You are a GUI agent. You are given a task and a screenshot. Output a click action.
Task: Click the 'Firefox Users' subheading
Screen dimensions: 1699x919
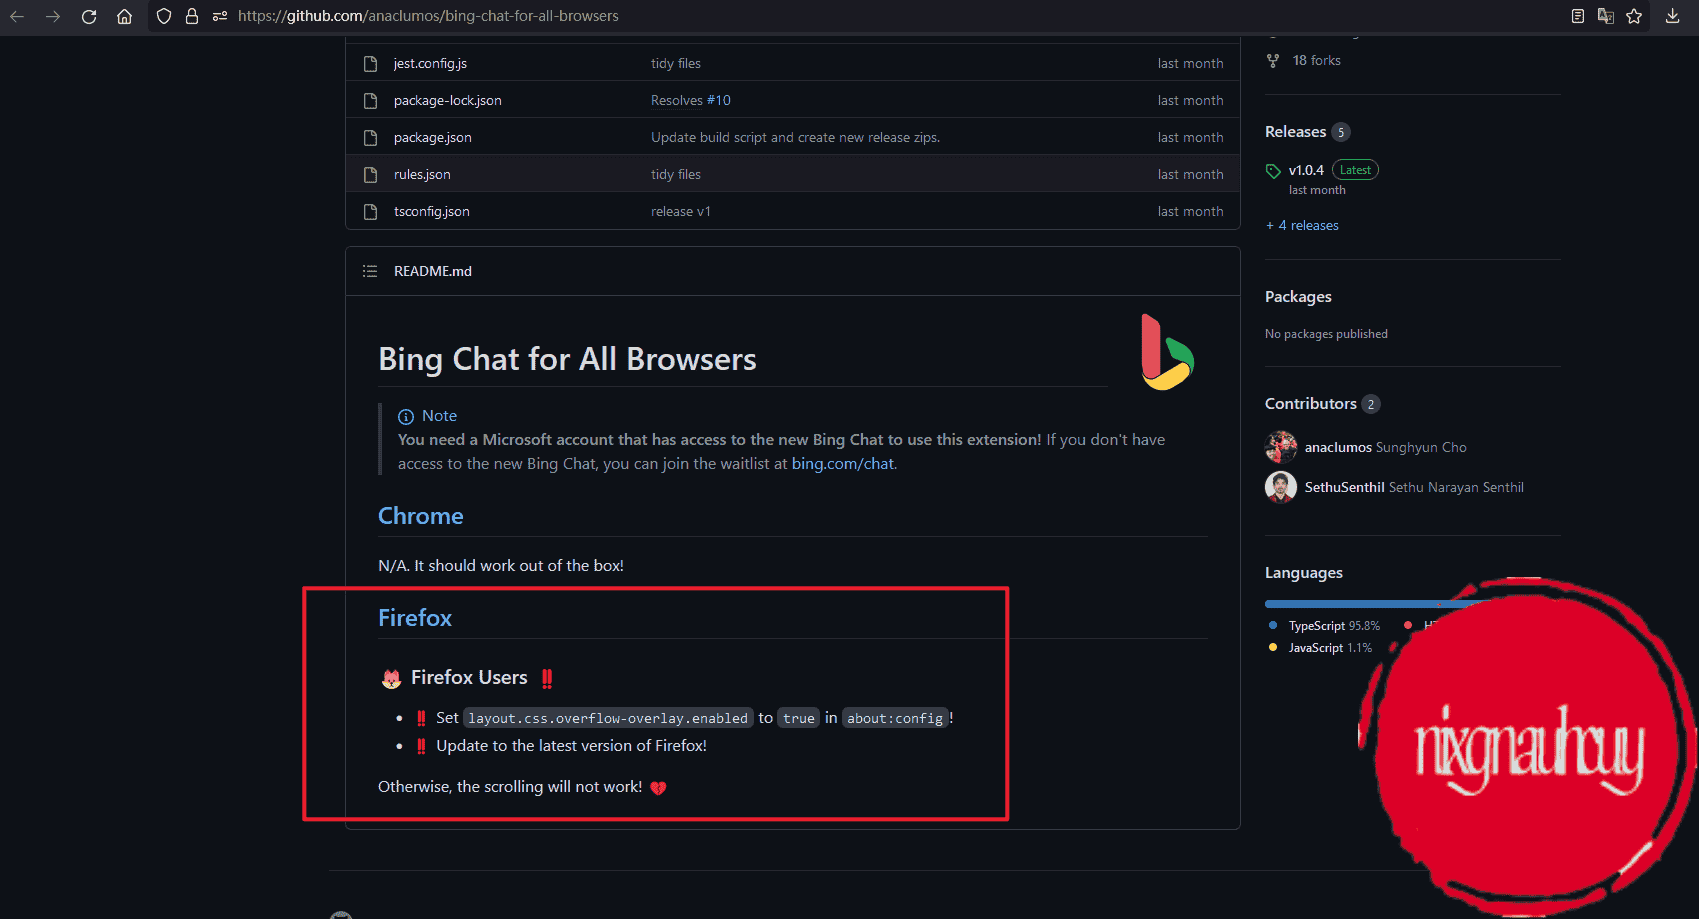click(x=469, y=678)
